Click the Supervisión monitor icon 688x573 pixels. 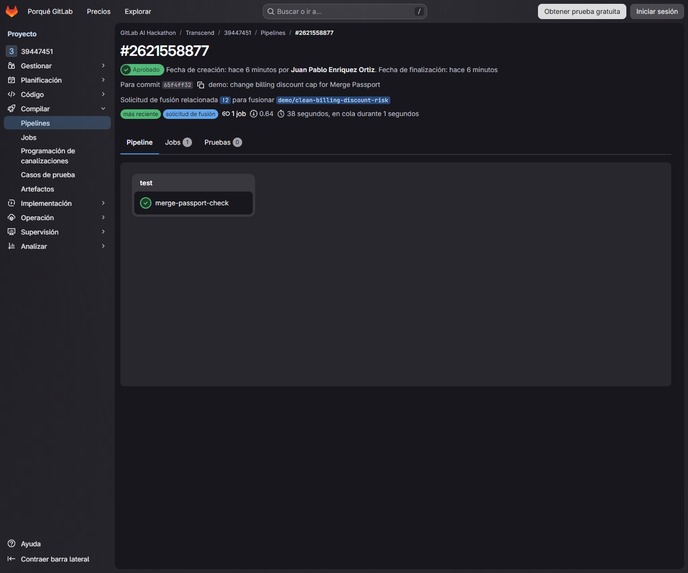pos(11,232)
